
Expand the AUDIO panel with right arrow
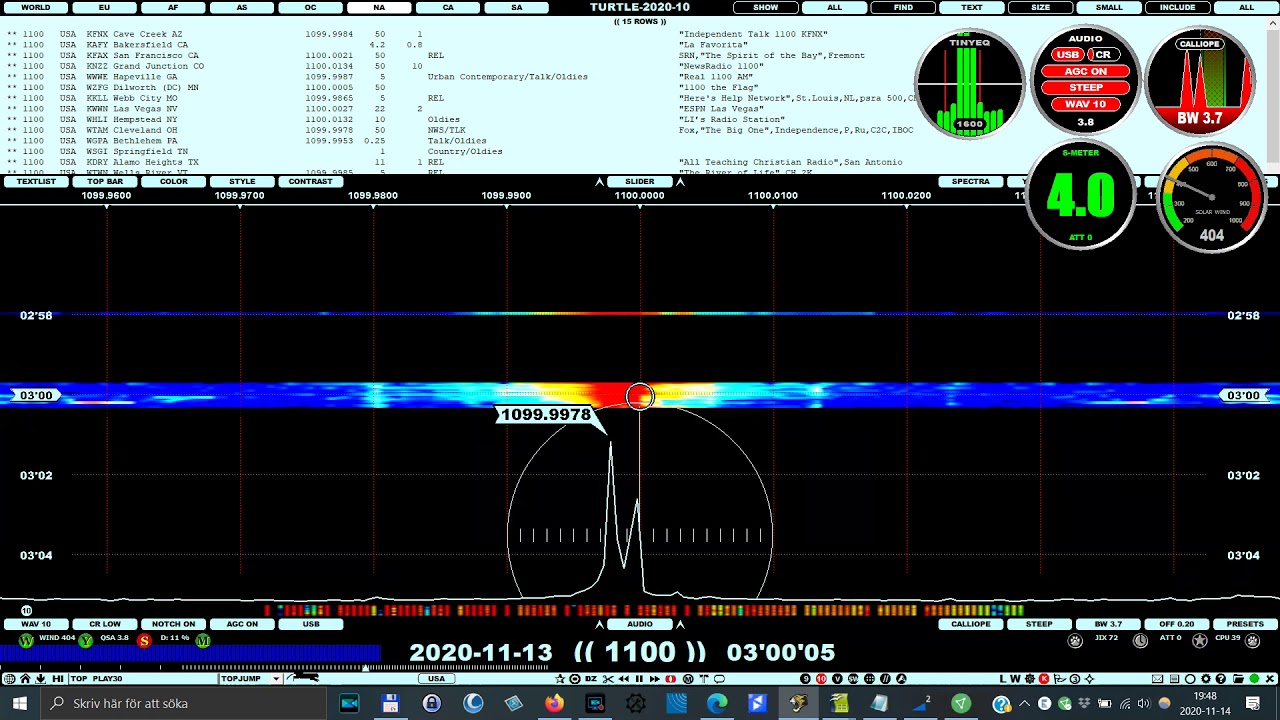(x=680, y=624)
